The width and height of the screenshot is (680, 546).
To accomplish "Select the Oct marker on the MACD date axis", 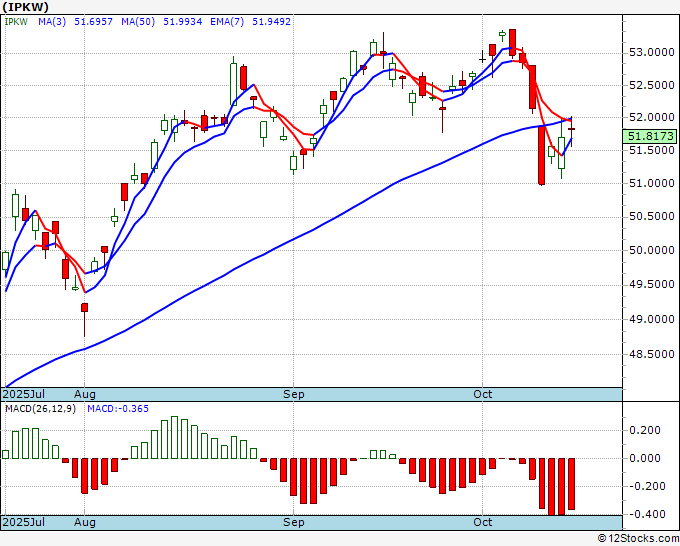I will point(483,522).
